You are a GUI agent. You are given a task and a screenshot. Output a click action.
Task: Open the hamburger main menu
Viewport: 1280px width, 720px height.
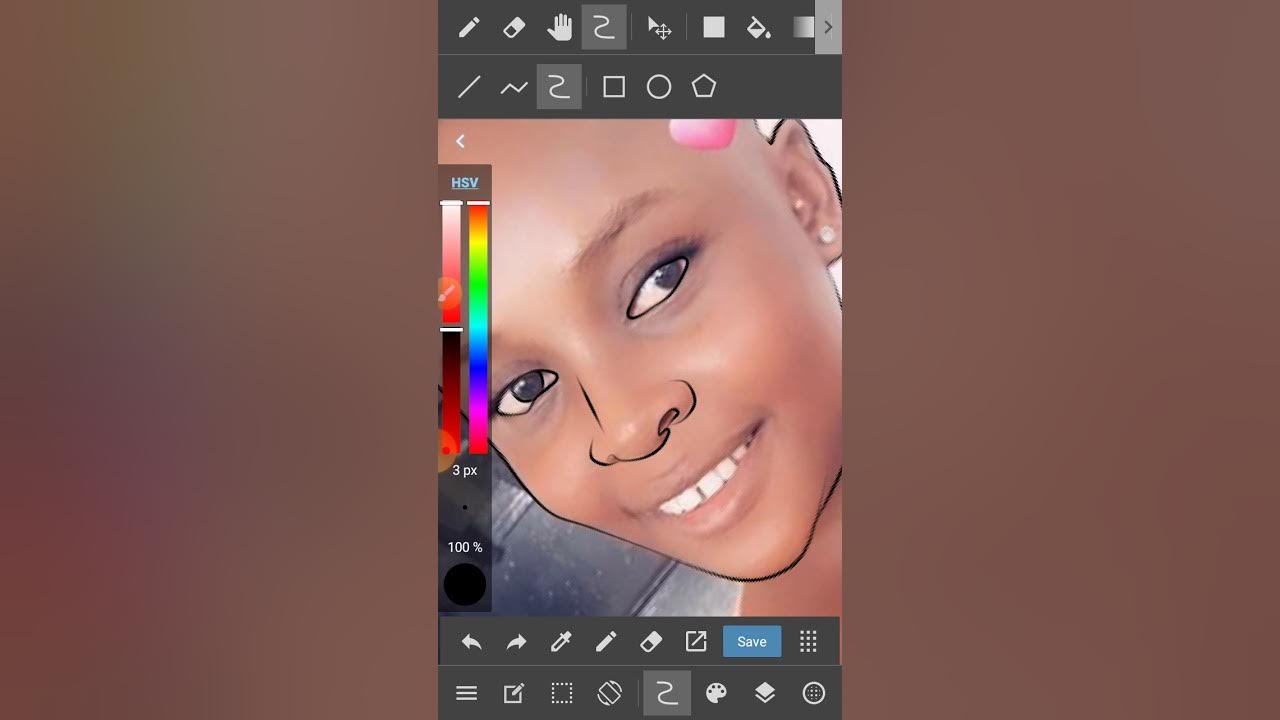coord(466,693)
